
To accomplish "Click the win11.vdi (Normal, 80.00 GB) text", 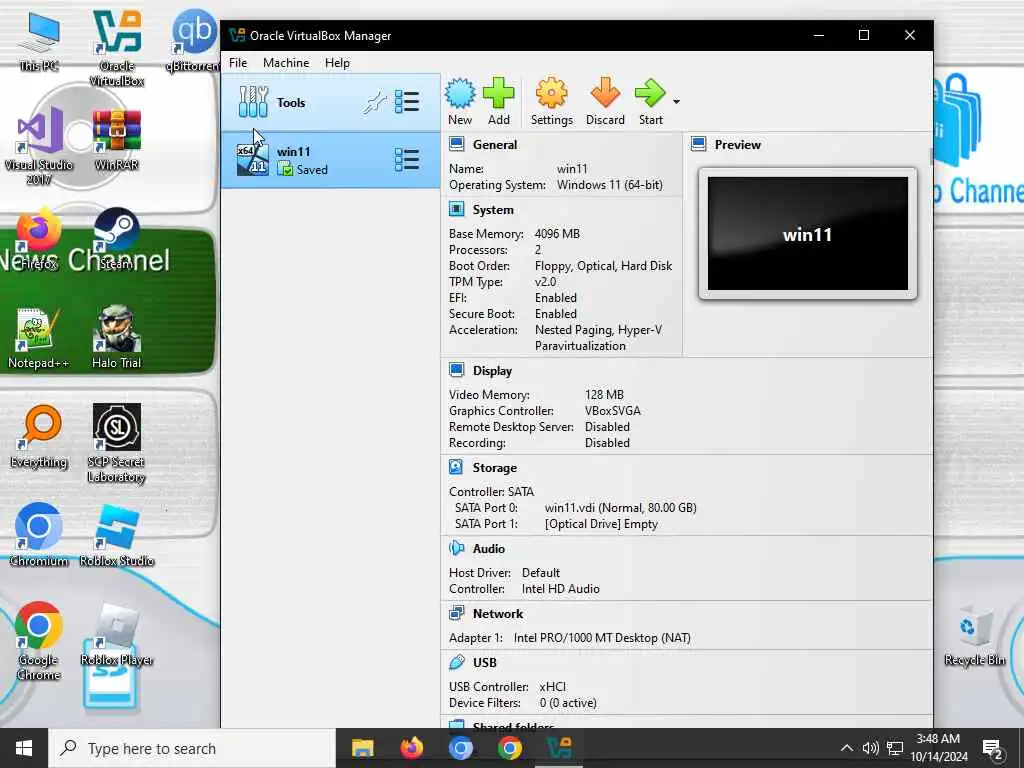I will pyautogui.click(x=620, y=507).
